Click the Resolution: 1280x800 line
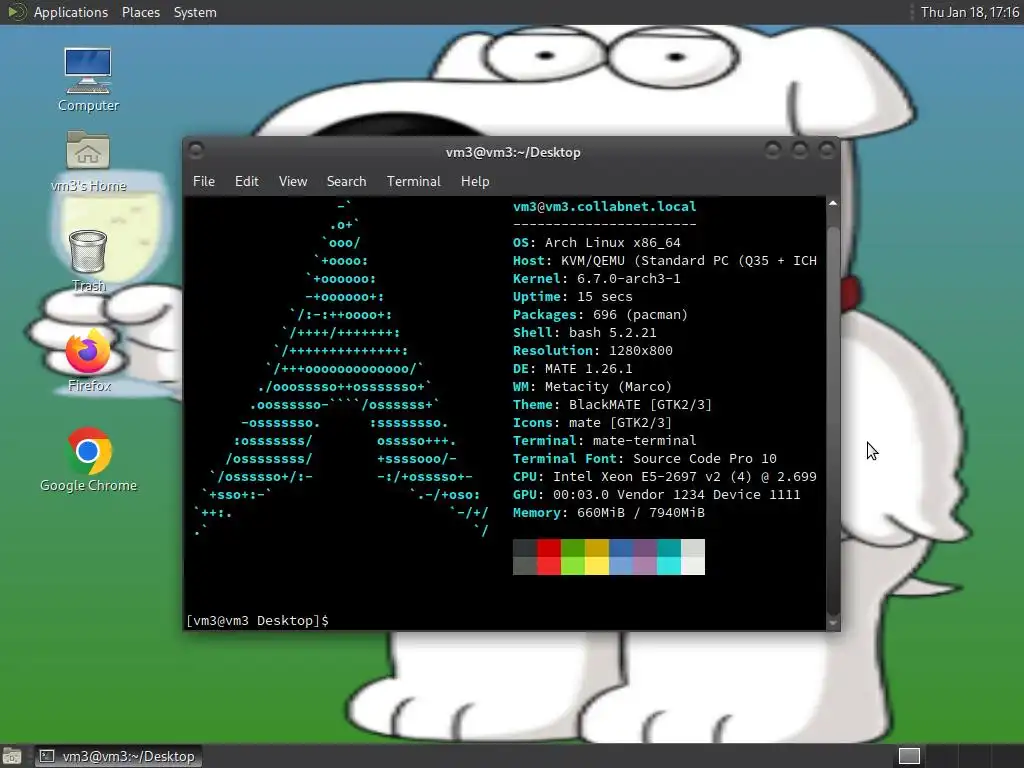 click(x=593, y=351)
